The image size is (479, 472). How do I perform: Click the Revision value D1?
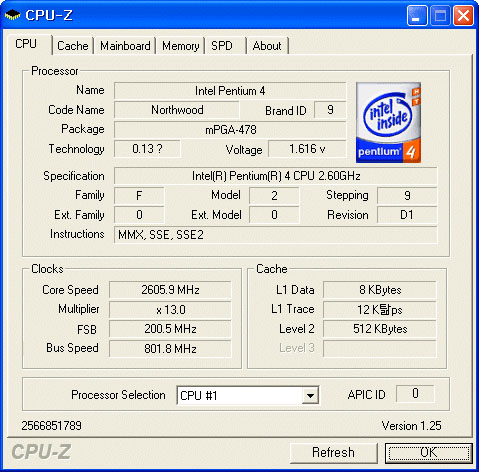[x=407, y=215]
